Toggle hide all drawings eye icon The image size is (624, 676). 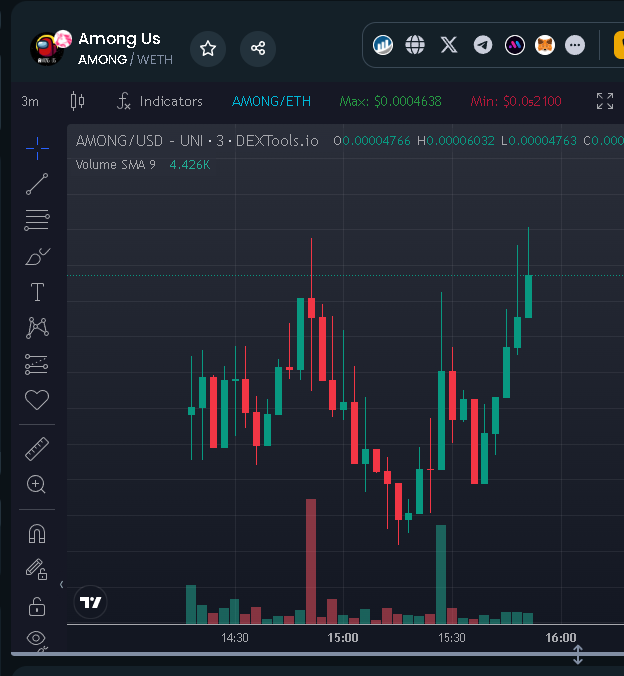36,638
